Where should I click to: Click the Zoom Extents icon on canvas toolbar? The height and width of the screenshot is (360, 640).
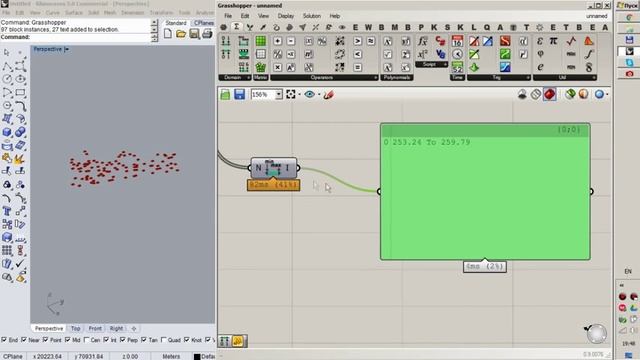[291, 95]
